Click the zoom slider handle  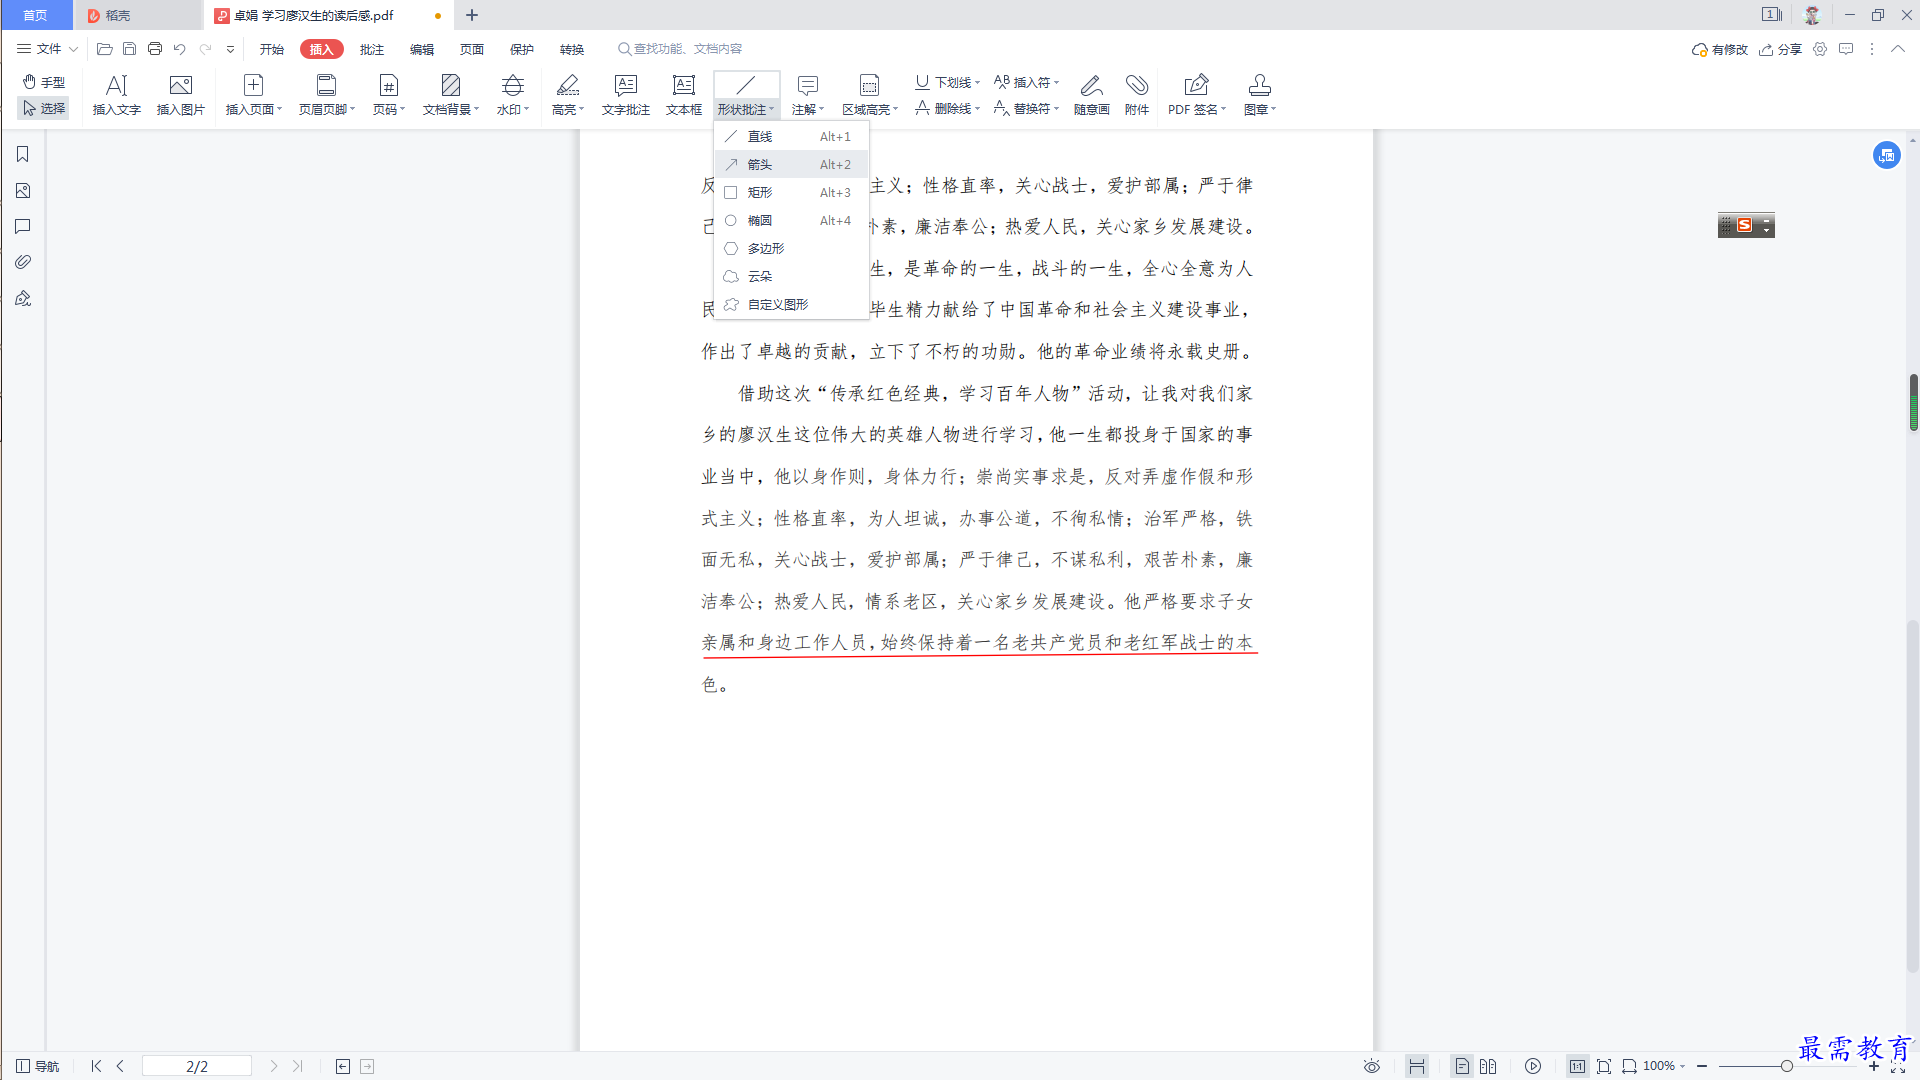(1786, 1066)
